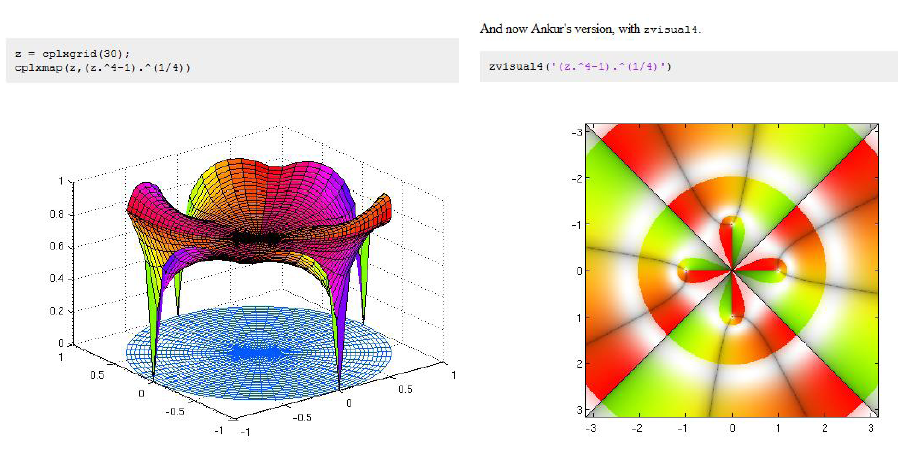Viewport: 904px width, 458px height.
Task: Click the left branch point at x=-1 in color plot
Action: (686, 270)
